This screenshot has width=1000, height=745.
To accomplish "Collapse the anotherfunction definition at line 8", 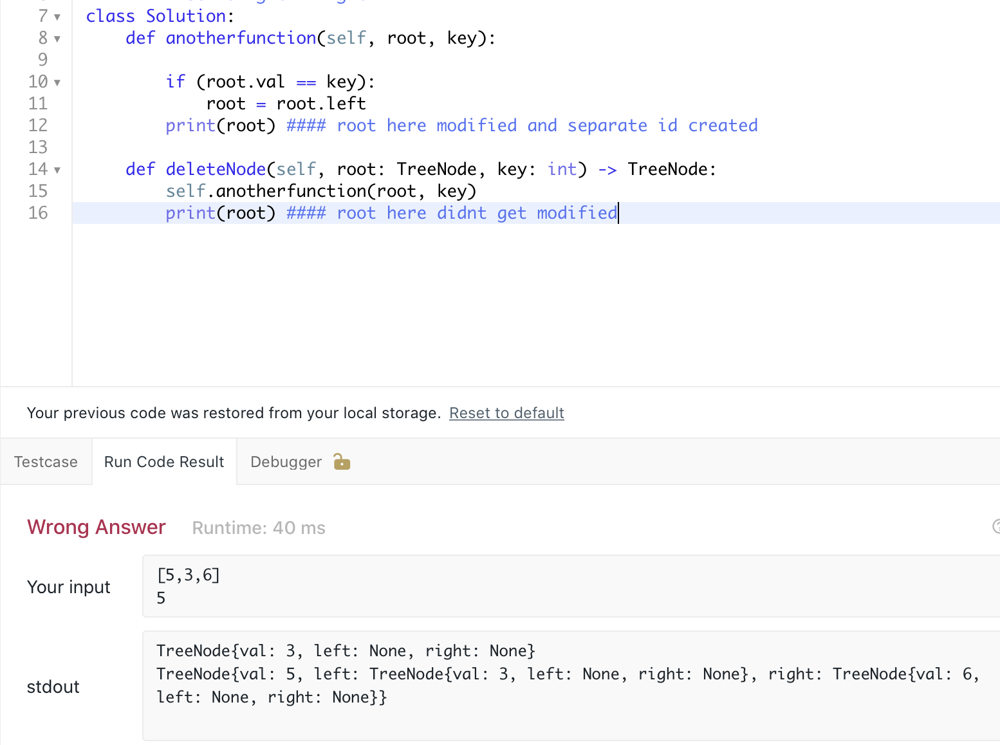I will click(57, 39).
